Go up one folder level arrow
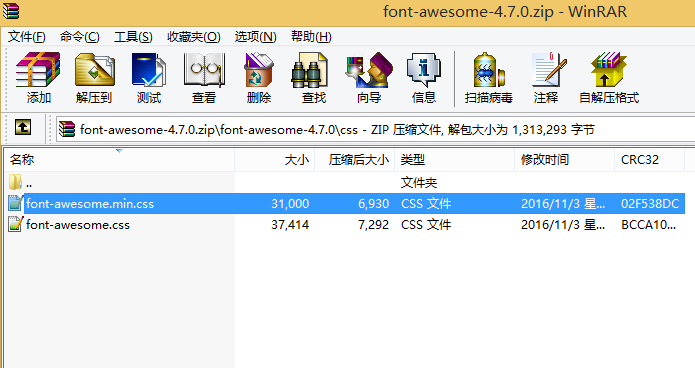Screen dimensions: 695x368 click(23, 127)
